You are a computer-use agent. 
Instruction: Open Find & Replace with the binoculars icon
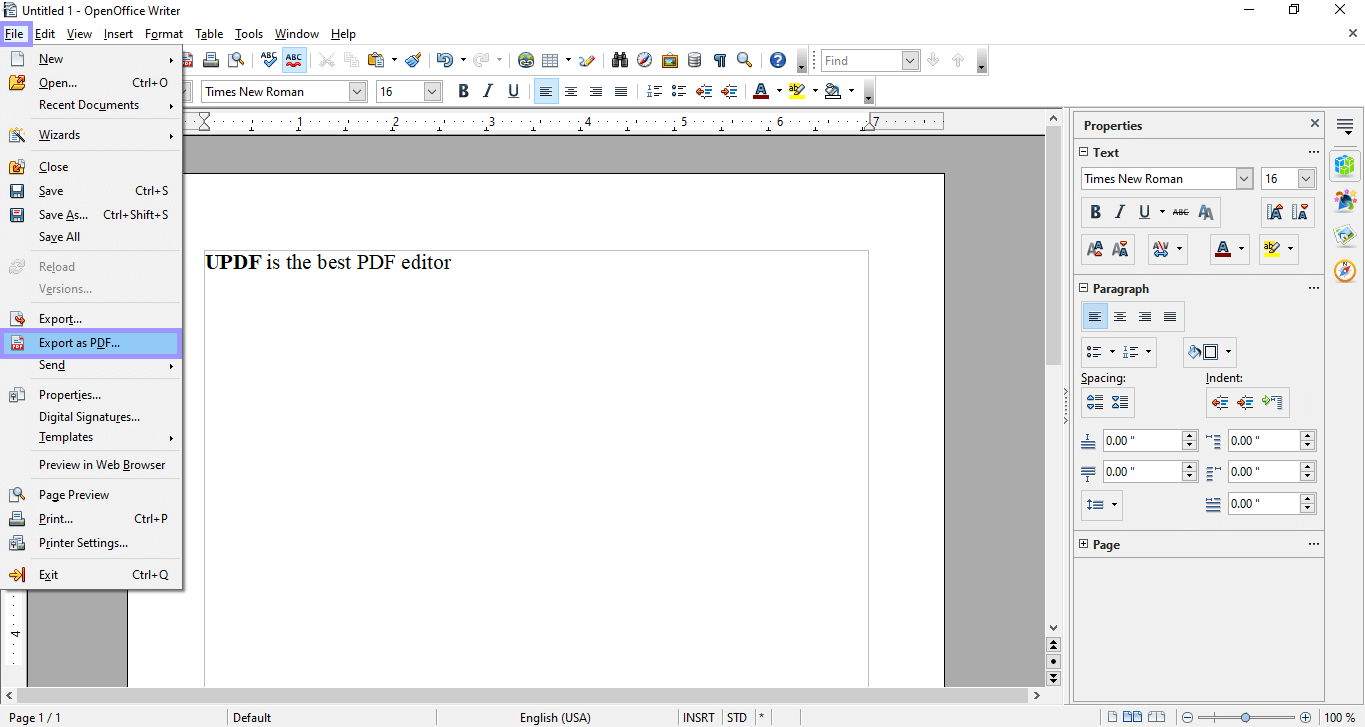[619, 60]
